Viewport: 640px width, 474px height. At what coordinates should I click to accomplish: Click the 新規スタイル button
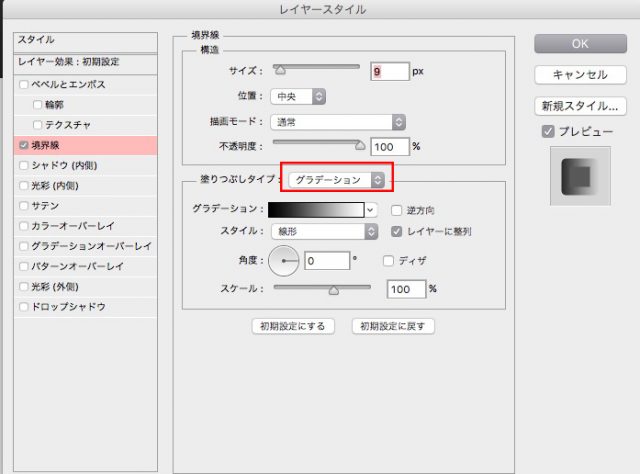(580, 105)
